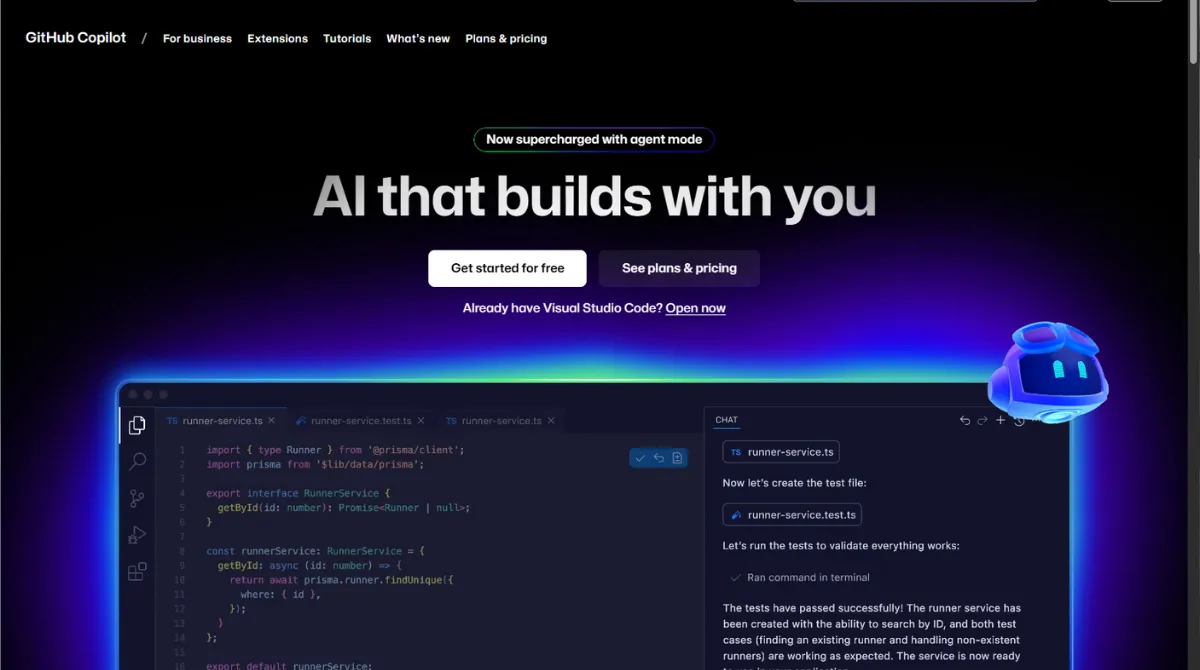Viewport: 1200px width, 670px height.
Task: Click See plans & pricing button
Action: tap(679, 268)
